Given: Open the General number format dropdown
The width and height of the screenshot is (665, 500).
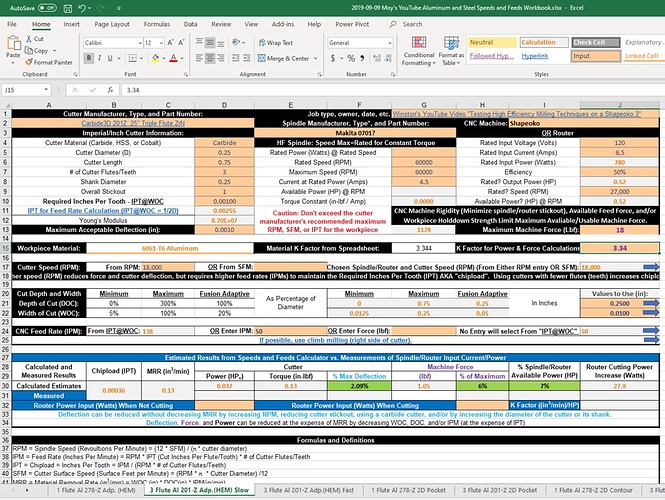Looking at the screenshot, I should (390, 43).
